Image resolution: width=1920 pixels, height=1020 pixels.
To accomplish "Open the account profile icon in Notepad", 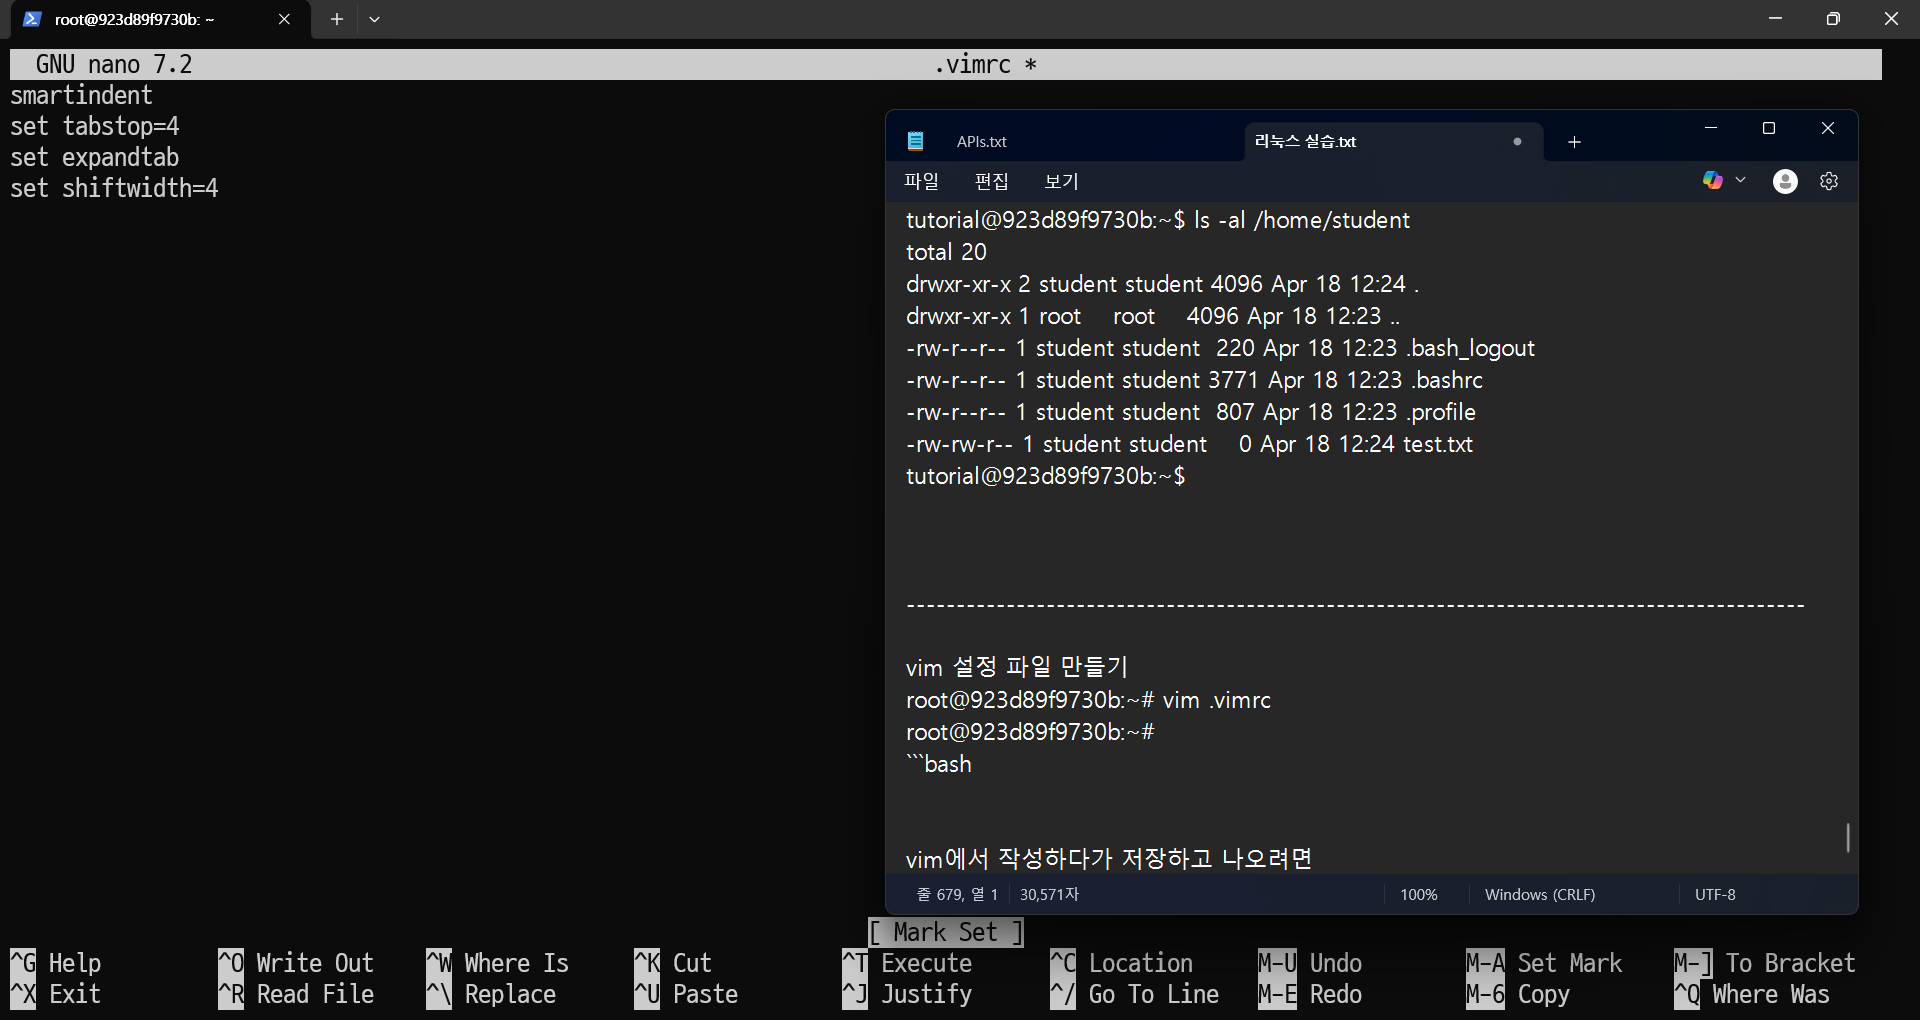I will (x=1785, y=181).
